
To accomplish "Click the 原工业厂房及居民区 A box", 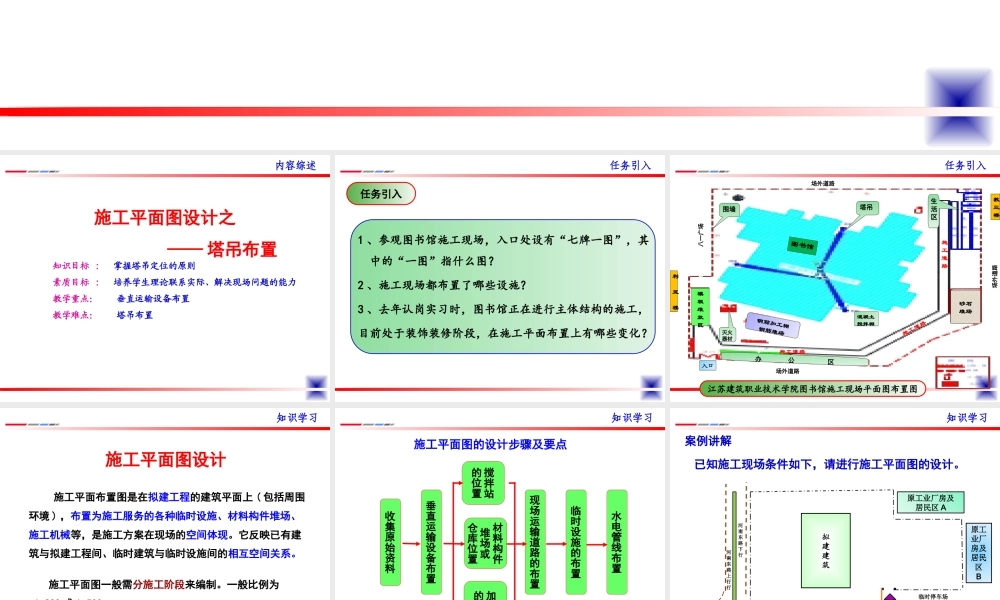I will point(930,502).
